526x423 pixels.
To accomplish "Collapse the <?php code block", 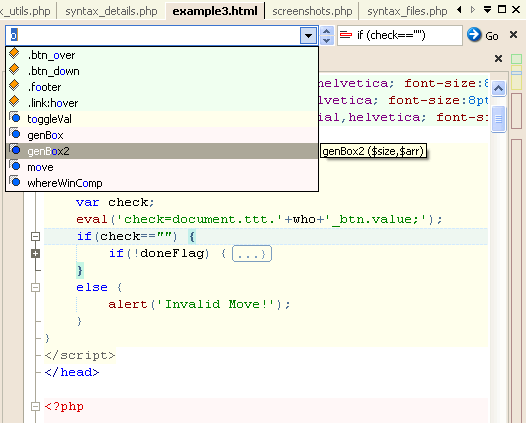I will click(x=35, y=407).
